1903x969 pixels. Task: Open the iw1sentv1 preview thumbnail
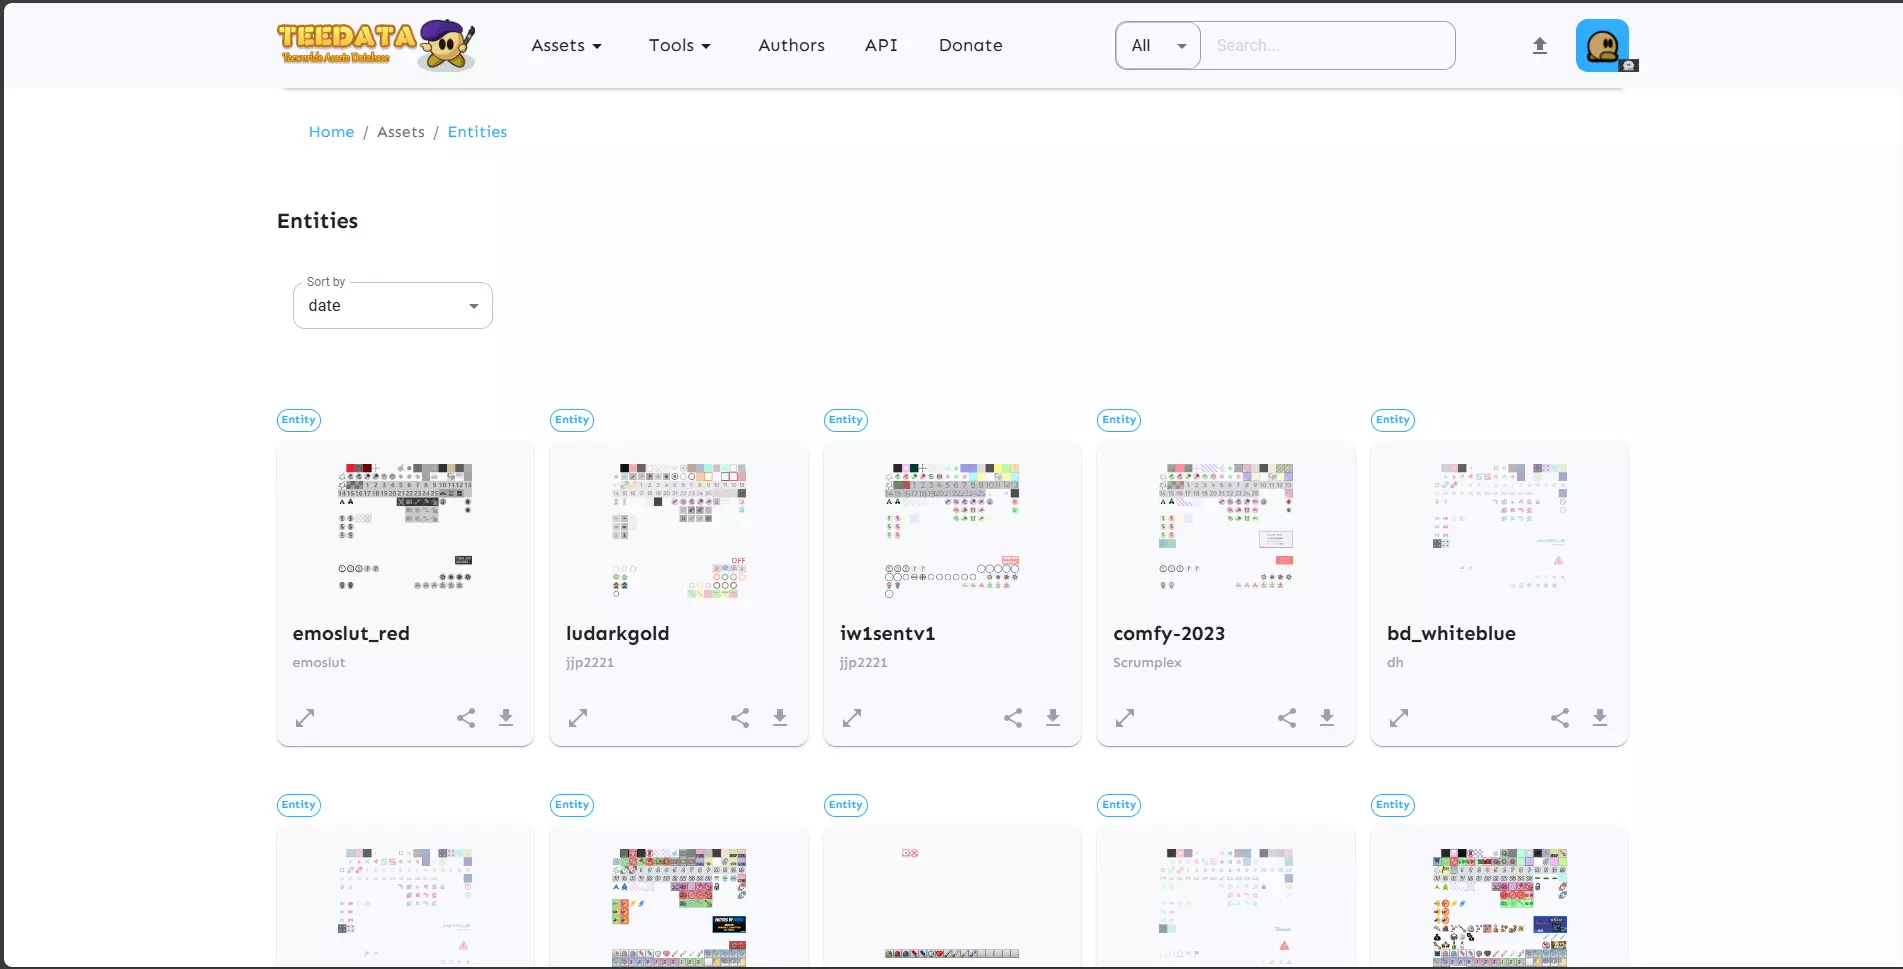[952, 530]
